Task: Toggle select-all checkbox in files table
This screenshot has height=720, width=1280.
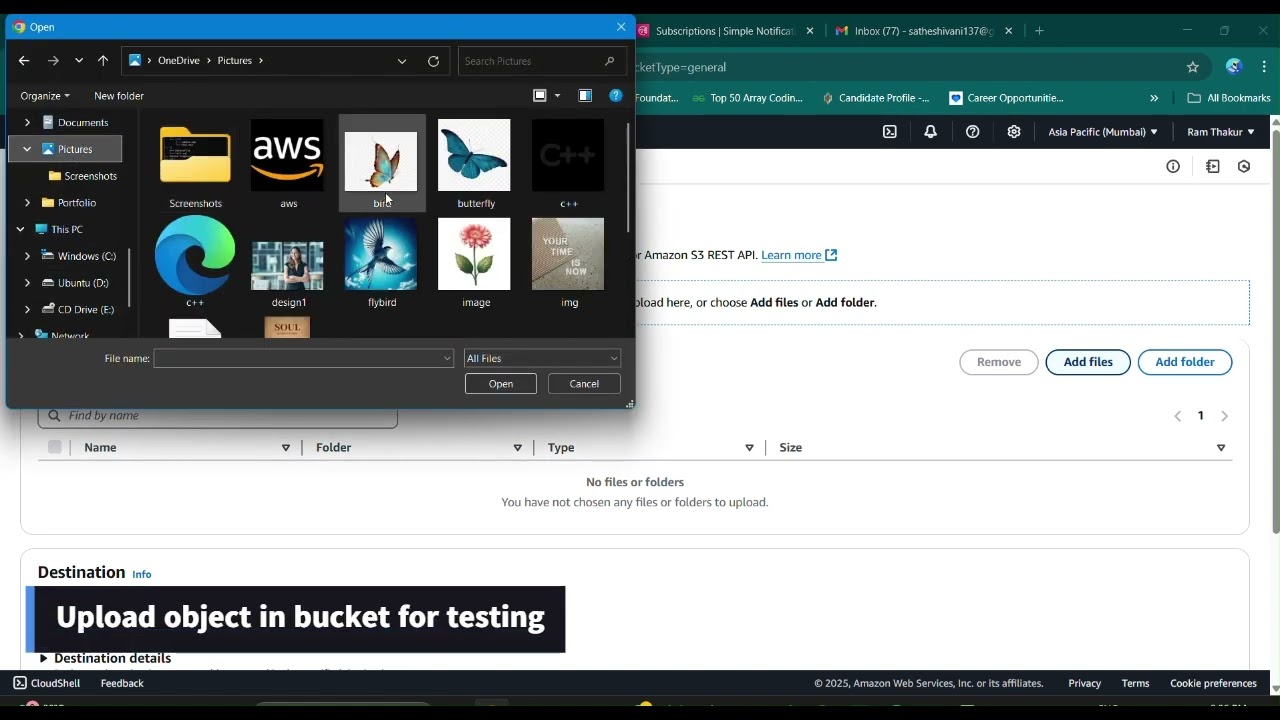Action: coord(55,447)
